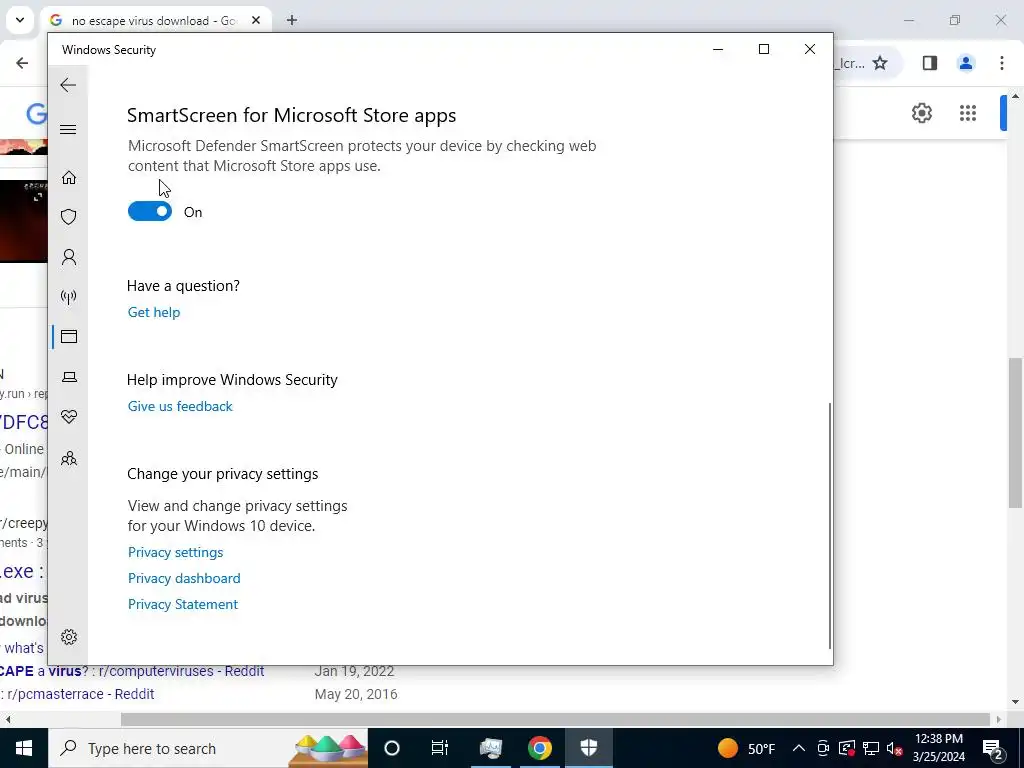
Task: Open Virus & threat protection shield icon
Action: tap(69, 217)
